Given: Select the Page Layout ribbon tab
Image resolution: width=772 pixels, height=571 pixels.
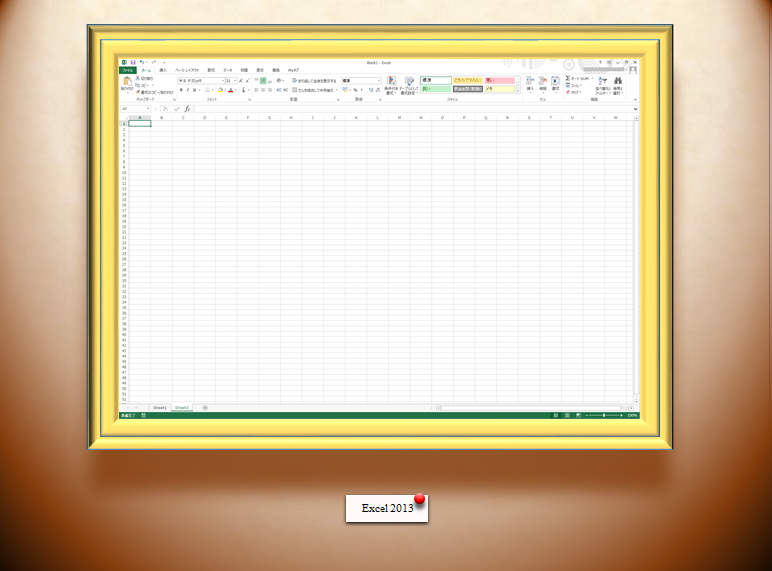Looking at the screenshot, I should 187,70.
